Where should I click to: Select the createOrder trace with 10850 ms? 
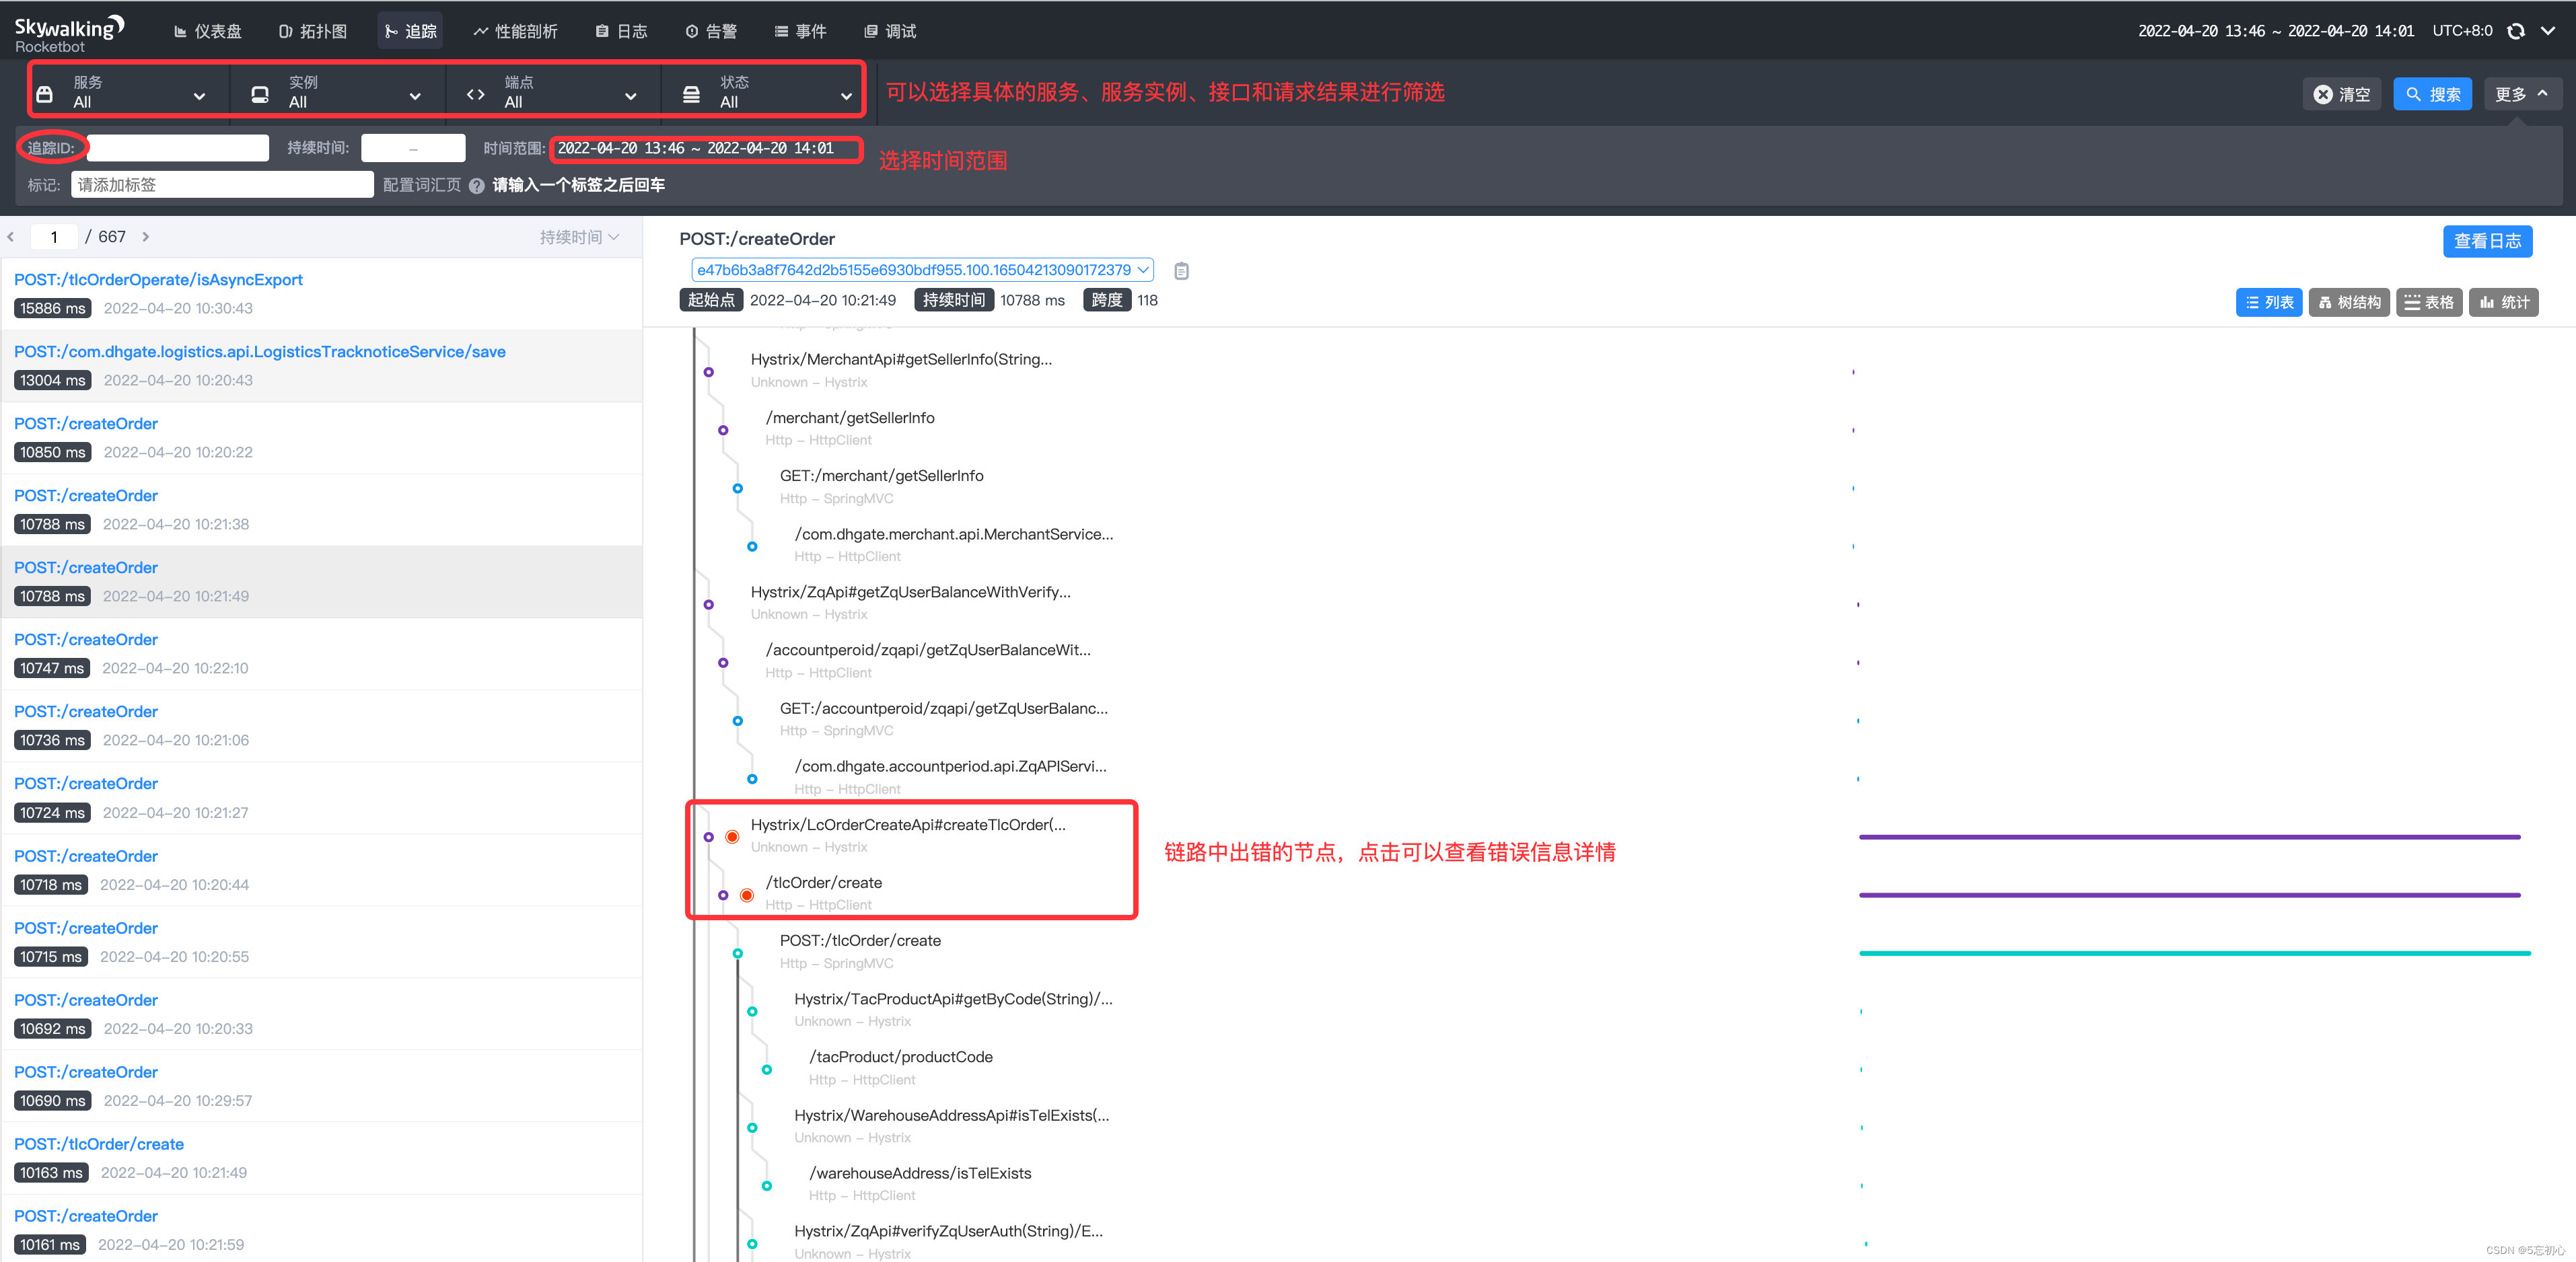(x=321, y=438)
